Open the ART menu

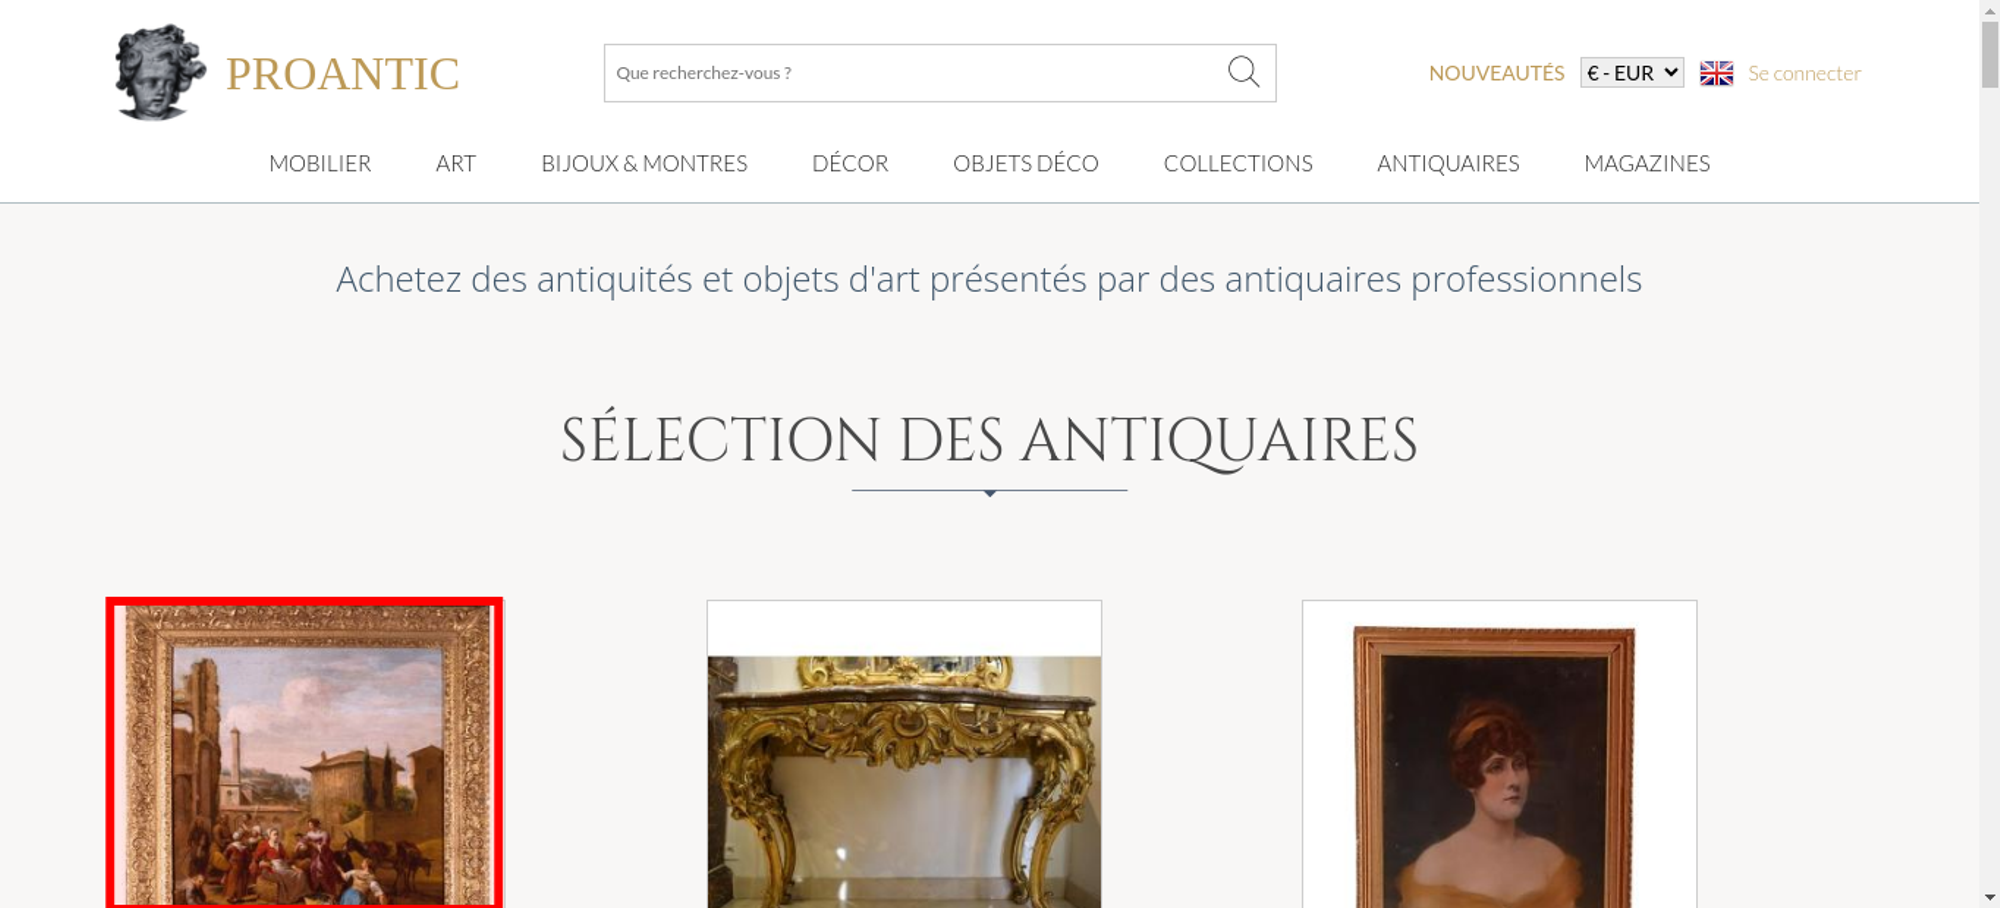[456, 163]
